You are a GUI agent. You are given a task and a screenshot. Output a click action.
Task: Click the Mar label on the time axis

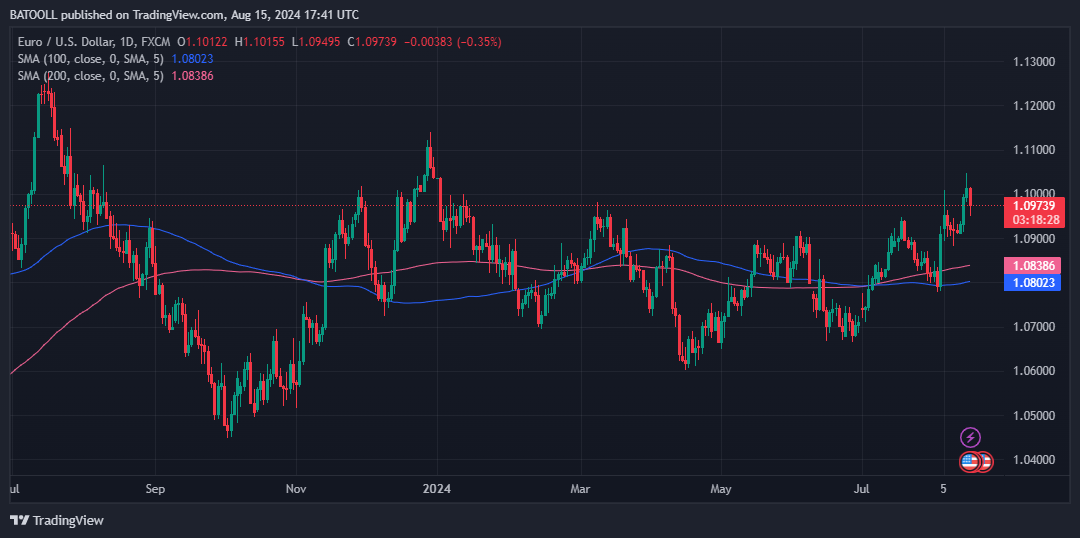point(580,489)
